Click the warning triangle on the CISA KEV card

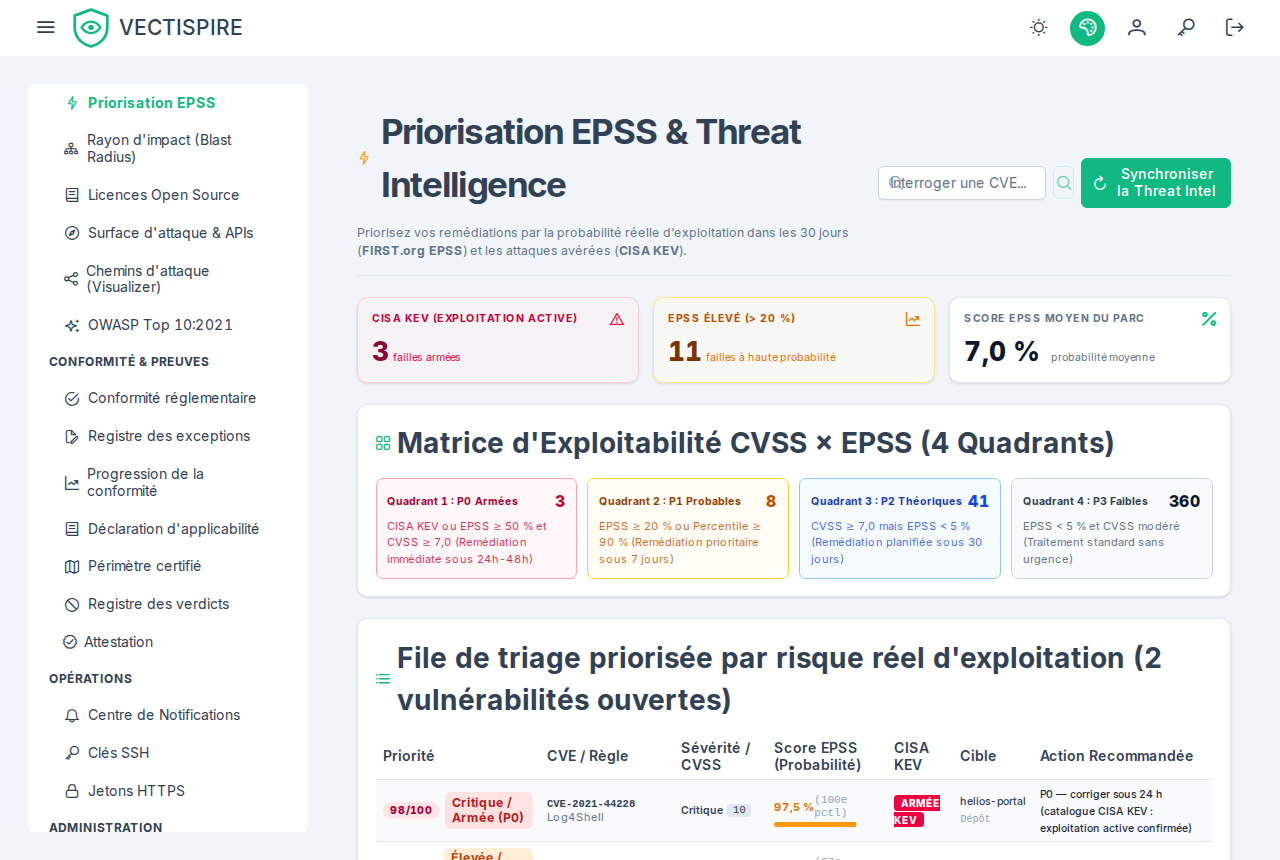pyautogui.click(x=617, y=319)
